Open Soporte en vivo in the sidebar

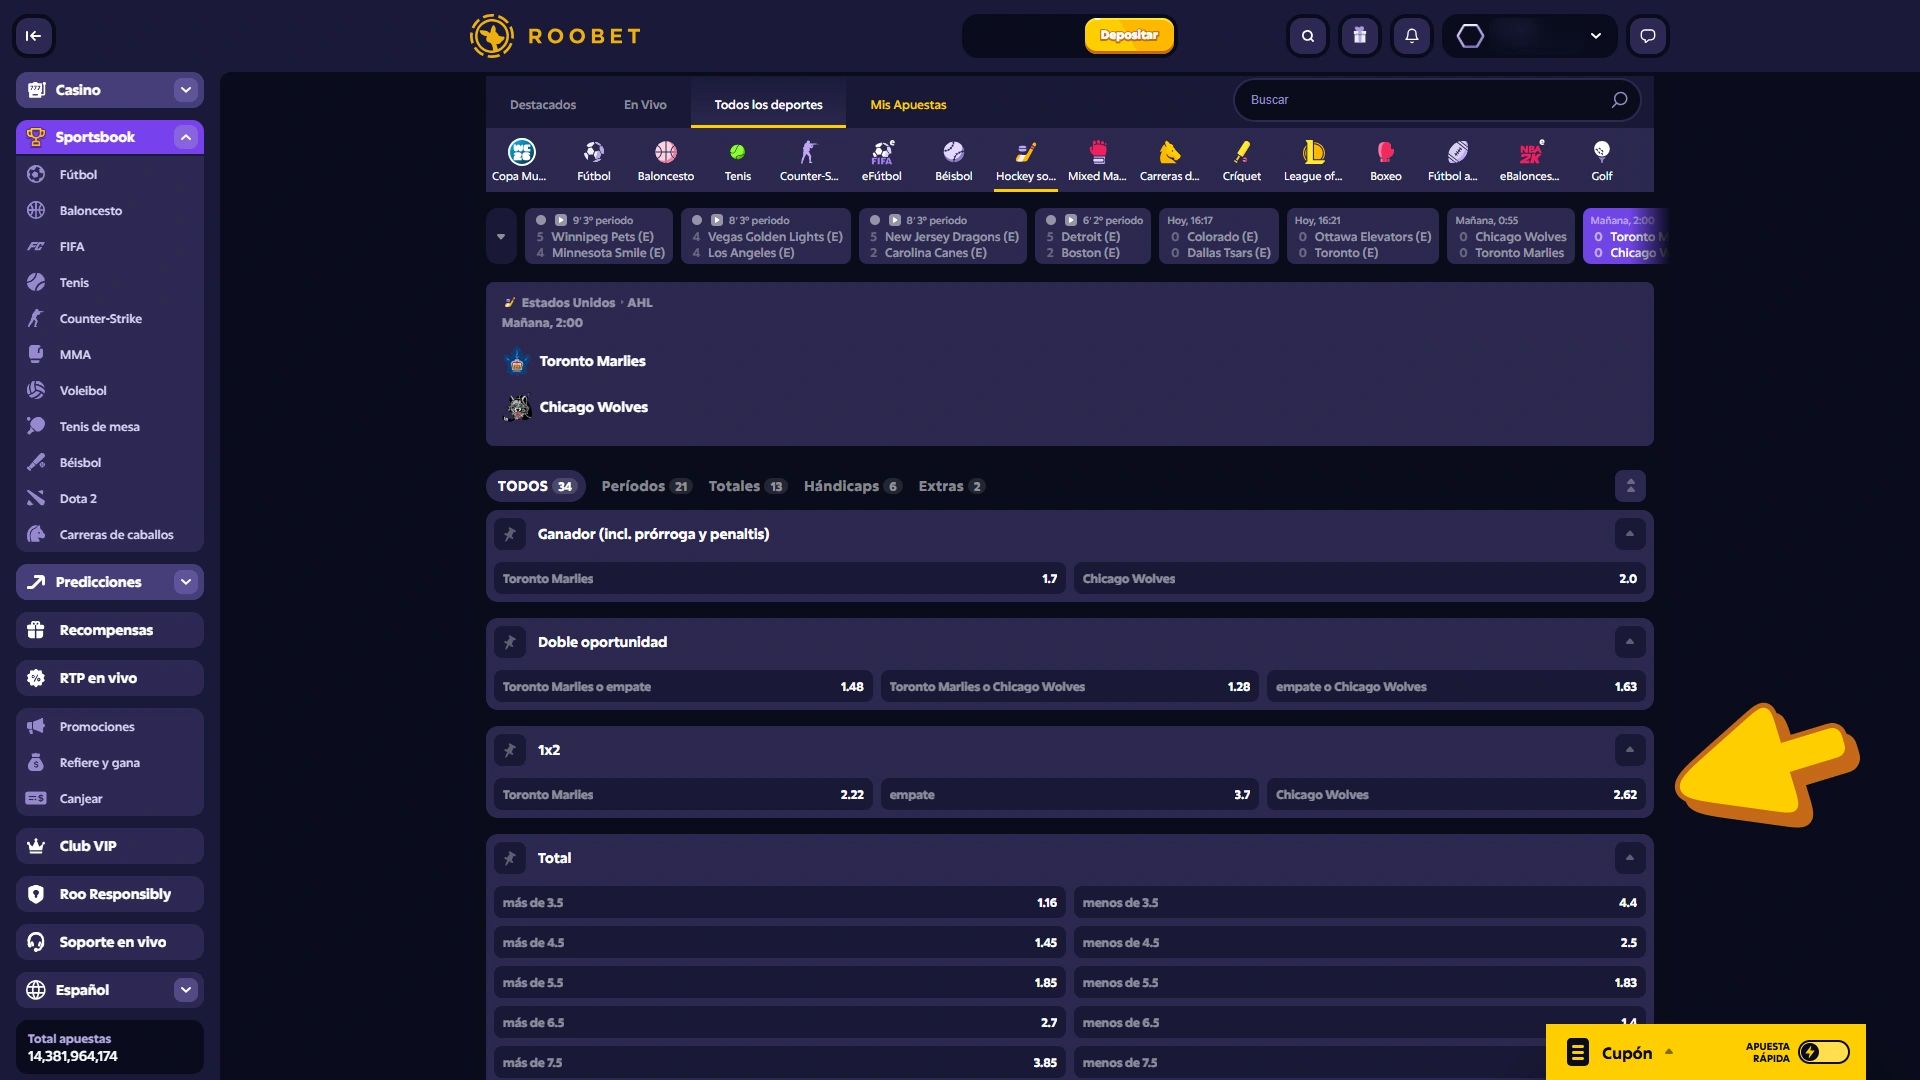click(x=110, y=942)
